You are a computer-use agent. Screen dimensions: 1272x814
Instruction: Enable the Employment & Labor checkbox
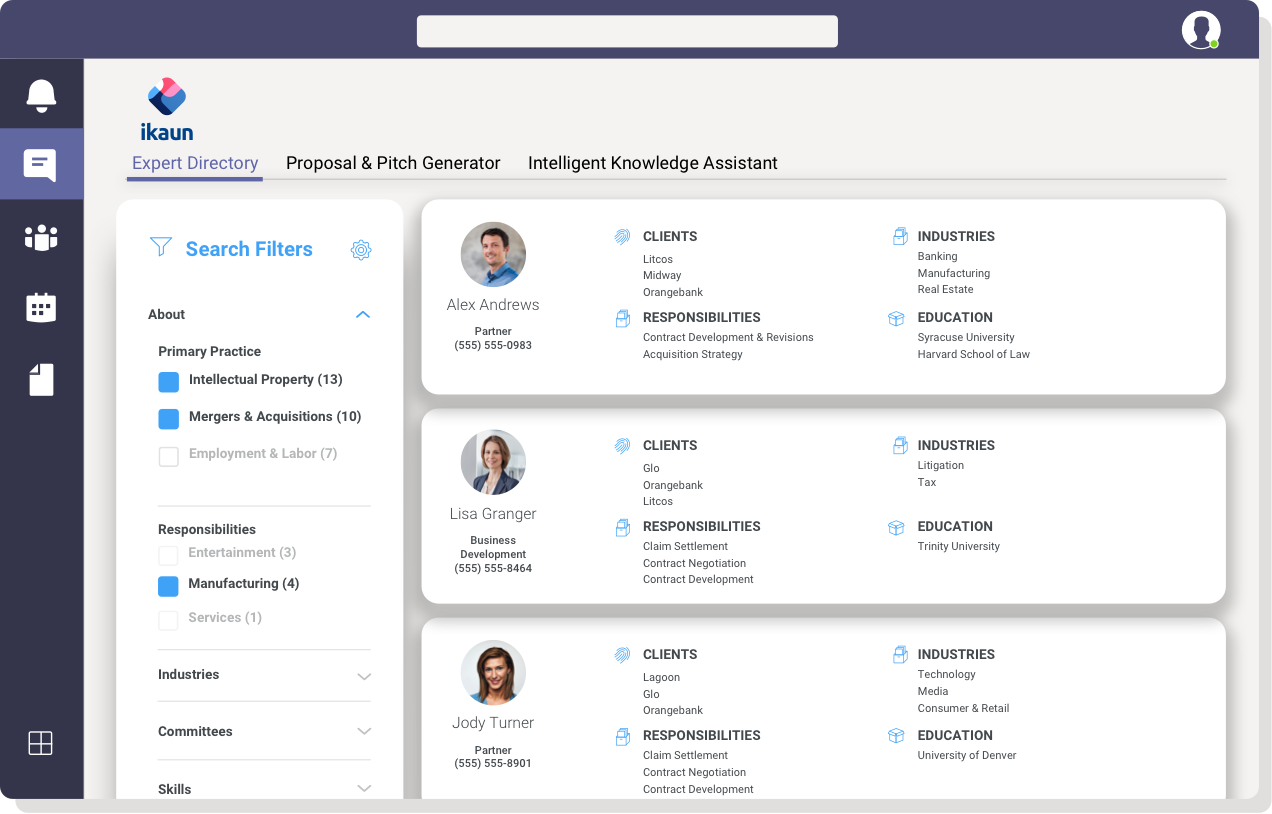(169, 456)
